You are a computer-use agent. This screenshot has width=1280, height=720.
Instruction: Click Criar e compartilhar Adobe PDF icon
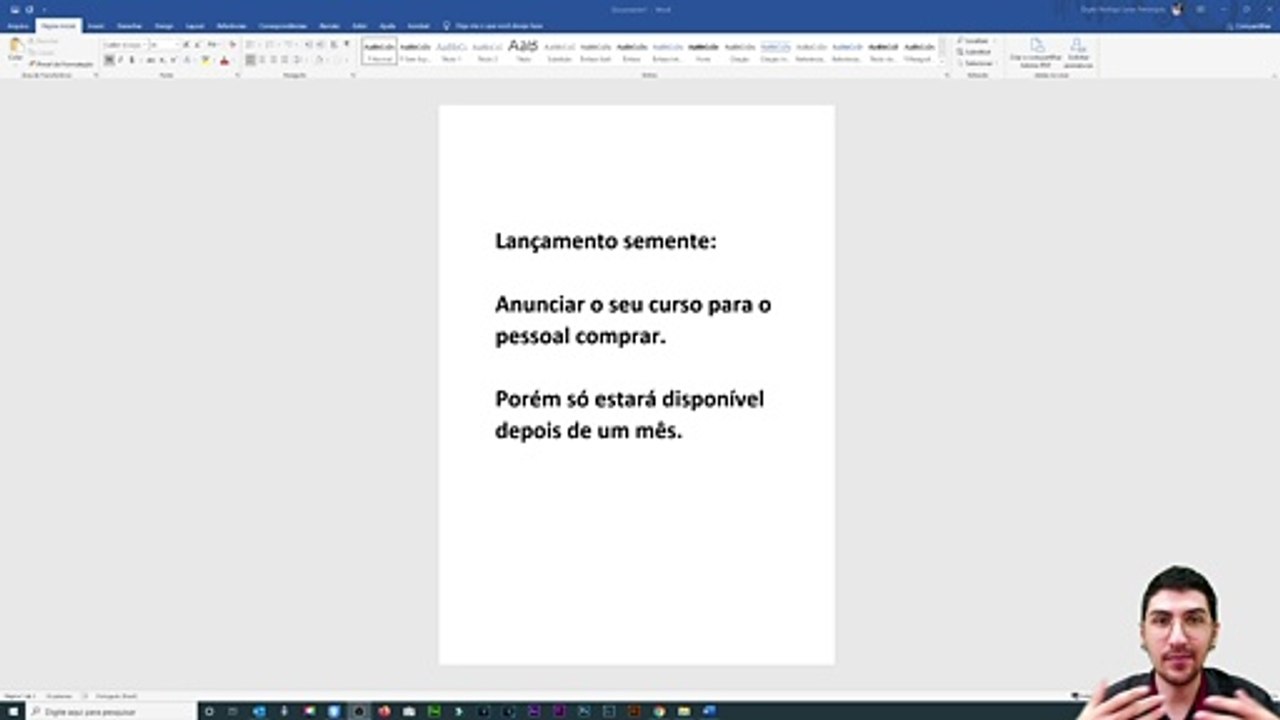(x=1037, y=54)
